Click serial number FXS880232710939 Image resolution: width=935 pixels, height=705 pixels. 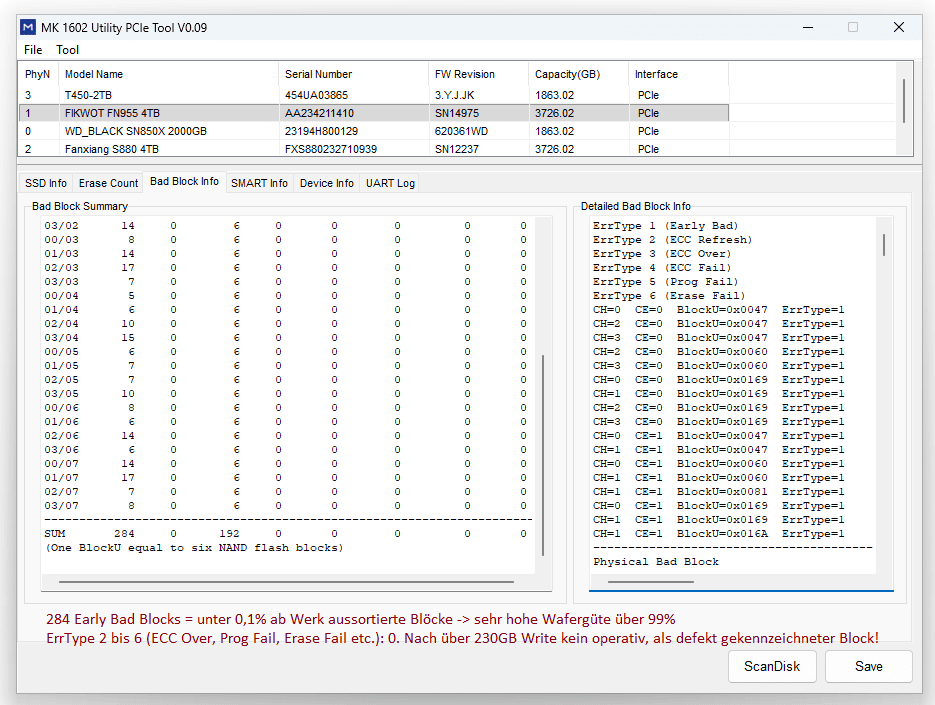pos(330,149)
